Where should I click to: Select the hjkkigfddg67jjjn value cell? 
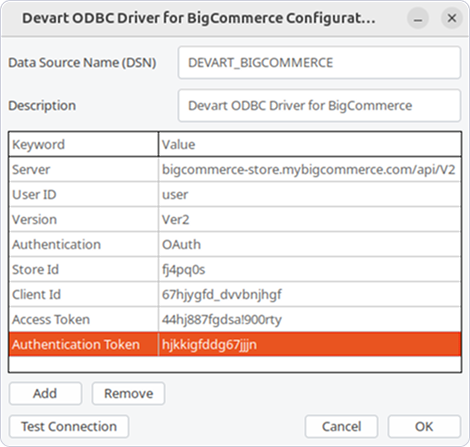[310, 344]
